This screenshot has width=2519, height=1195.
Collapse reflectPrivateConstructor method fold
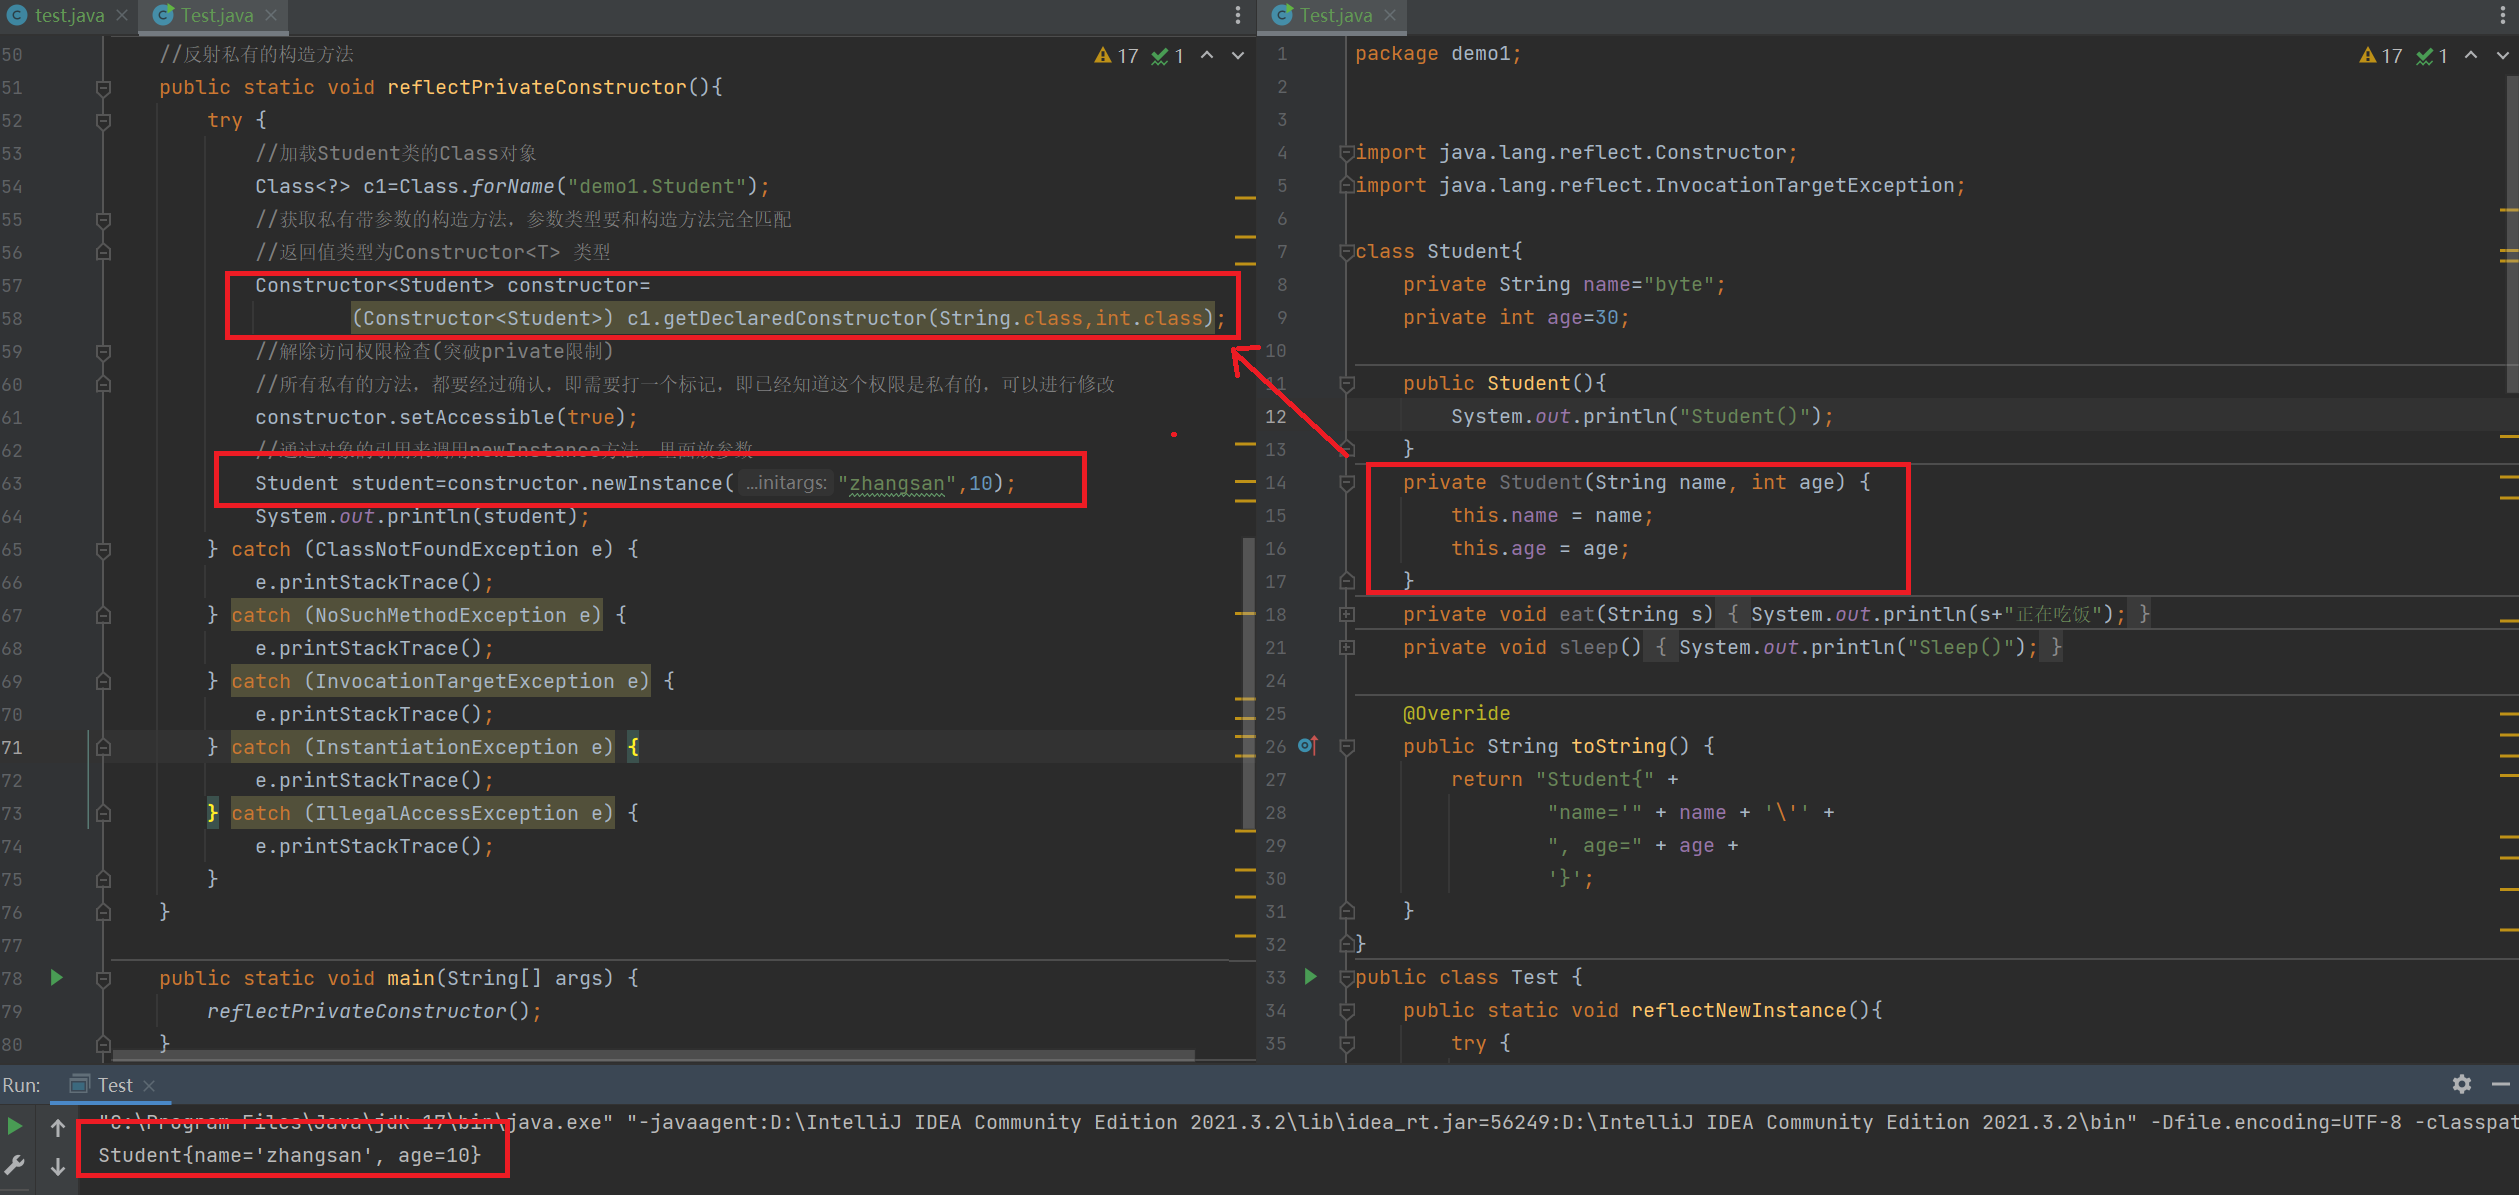tap(103, 88)
